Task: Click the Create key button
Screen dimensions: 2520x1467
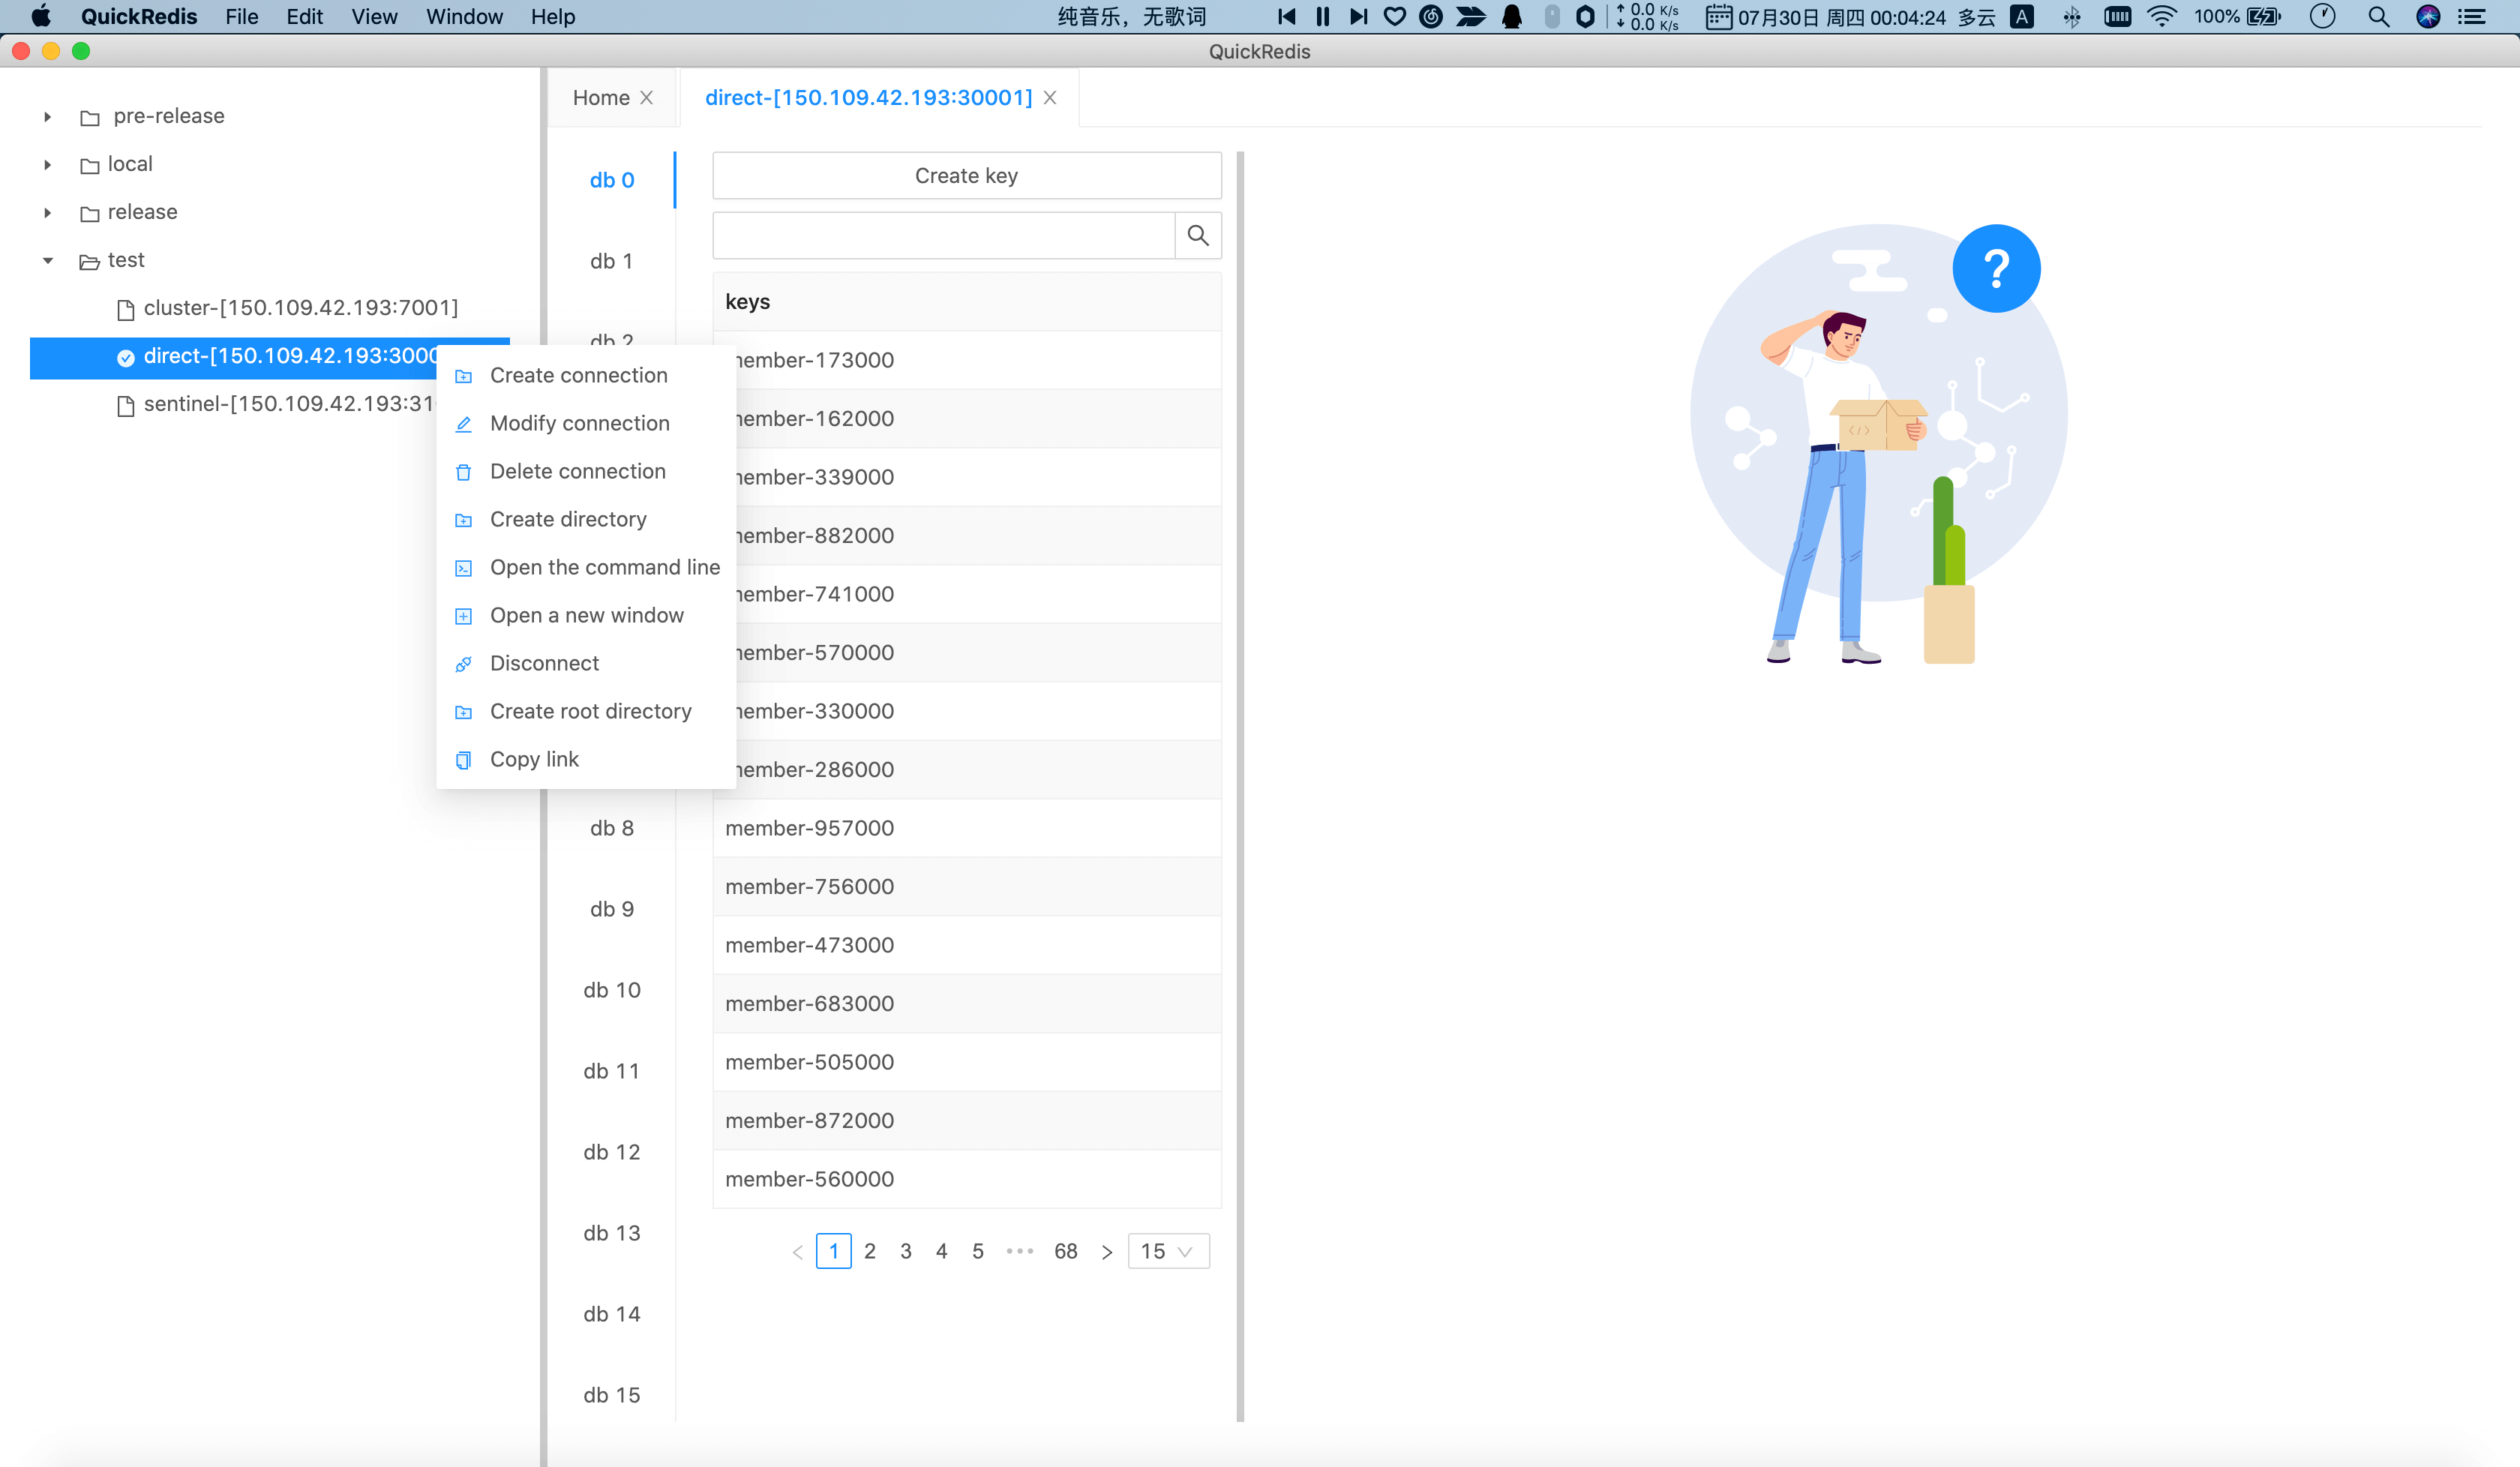Action: tap(967, 175)
